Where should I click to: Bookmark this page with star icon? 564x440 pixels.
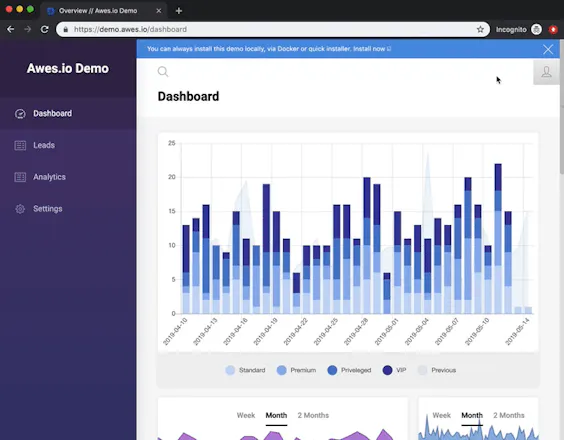pos(480,30)
